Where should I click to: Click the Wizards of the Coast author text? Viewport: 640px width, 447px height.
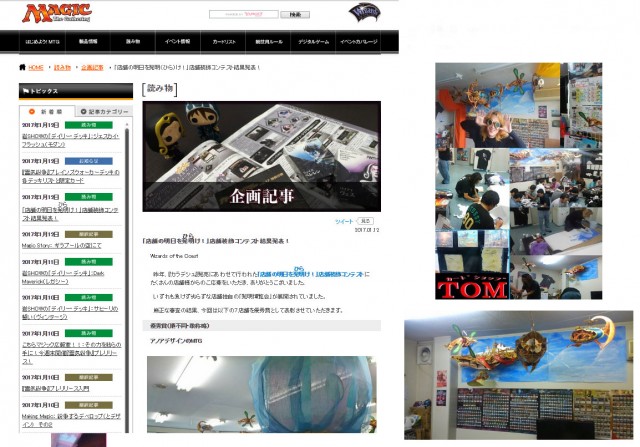[174, 256]
